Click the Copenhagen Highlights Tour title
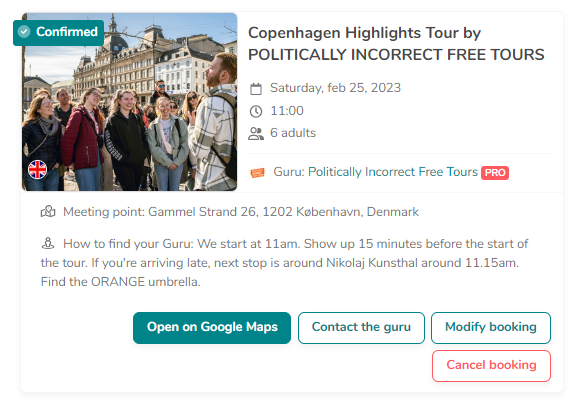Viewport: 576px width, 401px height. (x=396, y=44)
